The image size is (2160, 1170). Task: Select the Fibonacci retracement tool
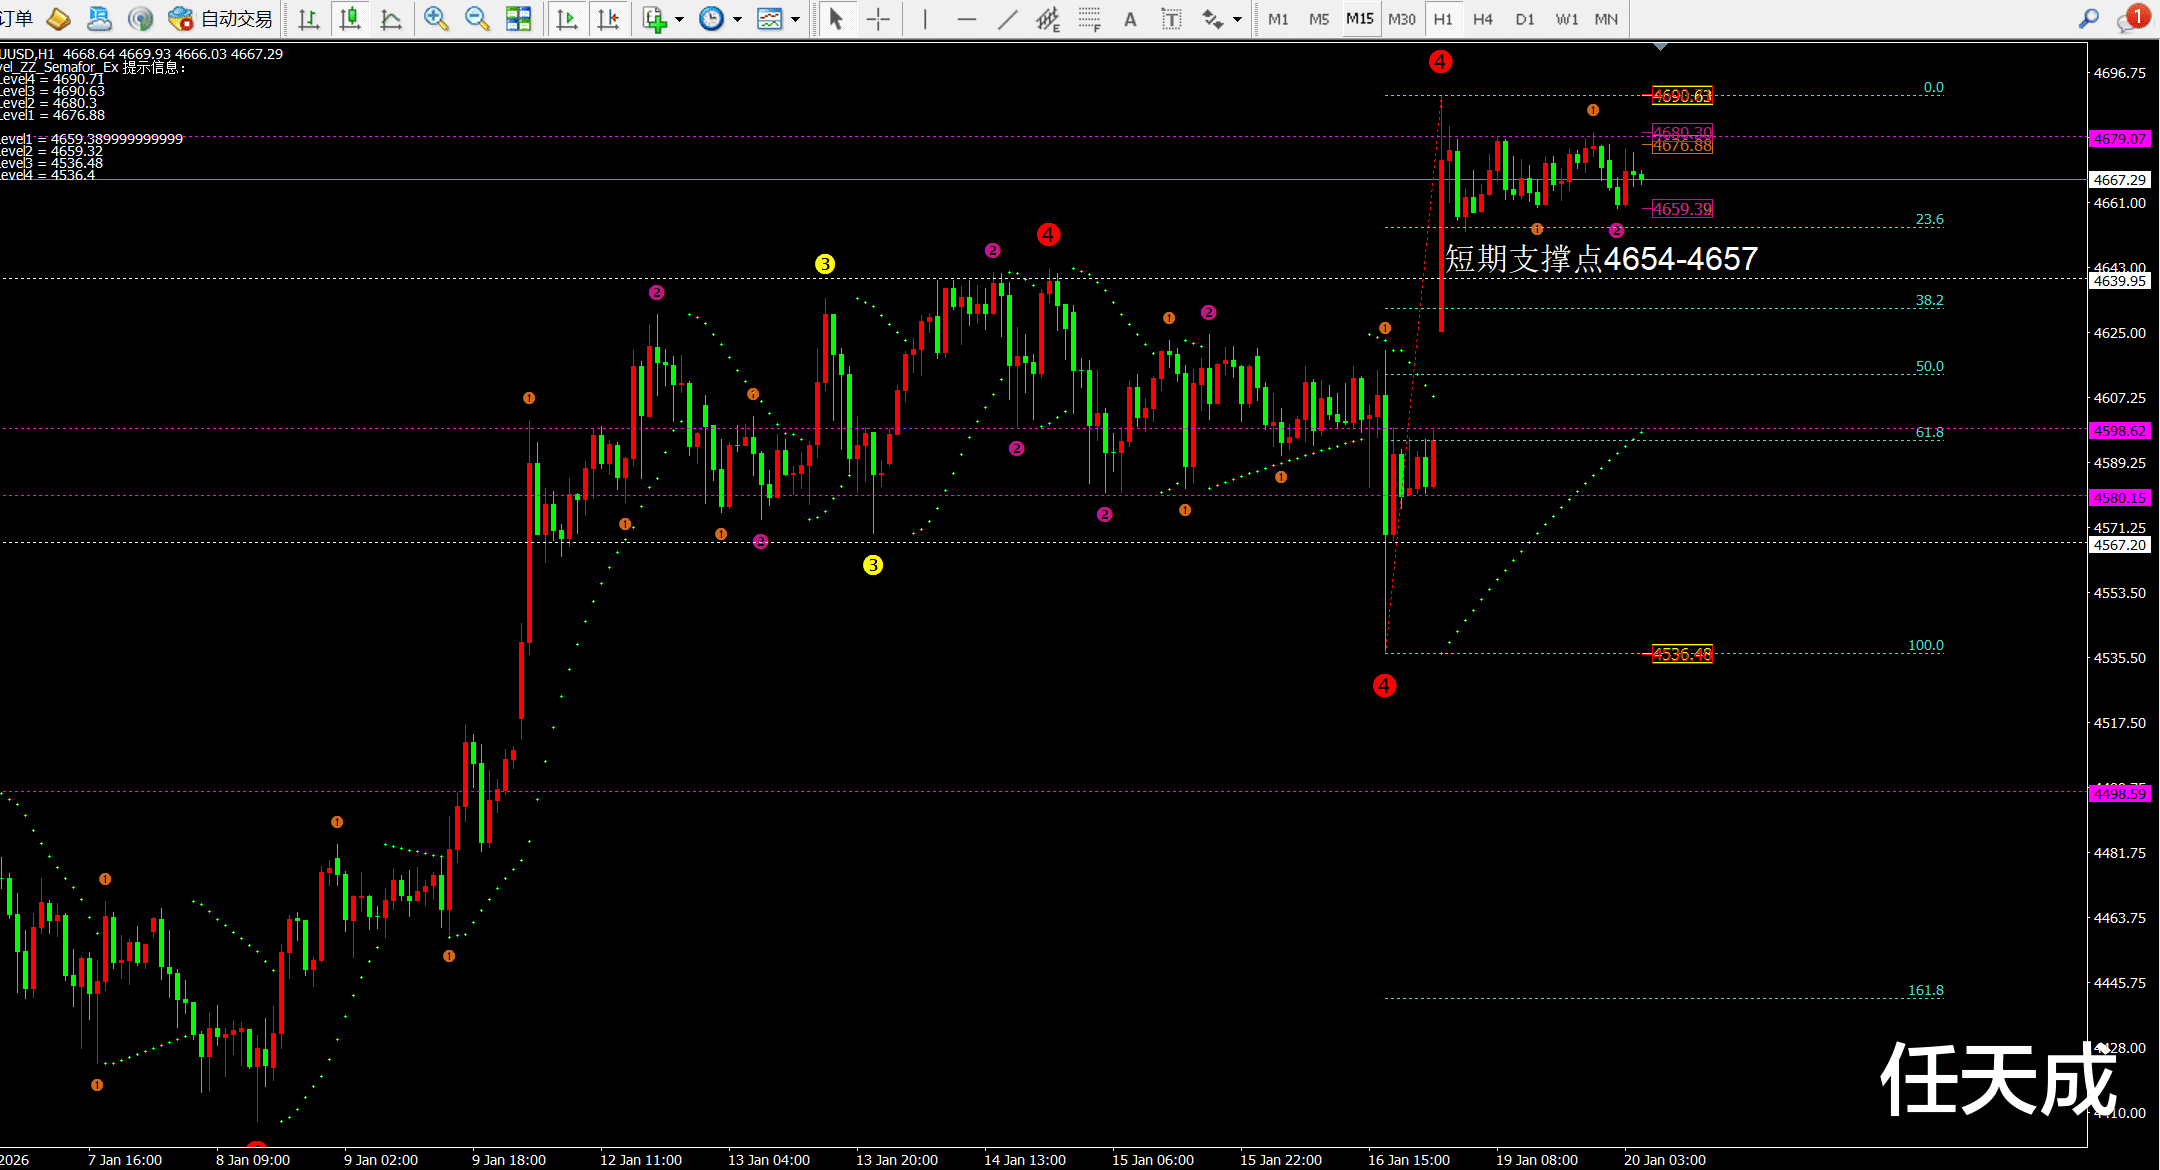pyautogui.click(x=1089, y=18)
